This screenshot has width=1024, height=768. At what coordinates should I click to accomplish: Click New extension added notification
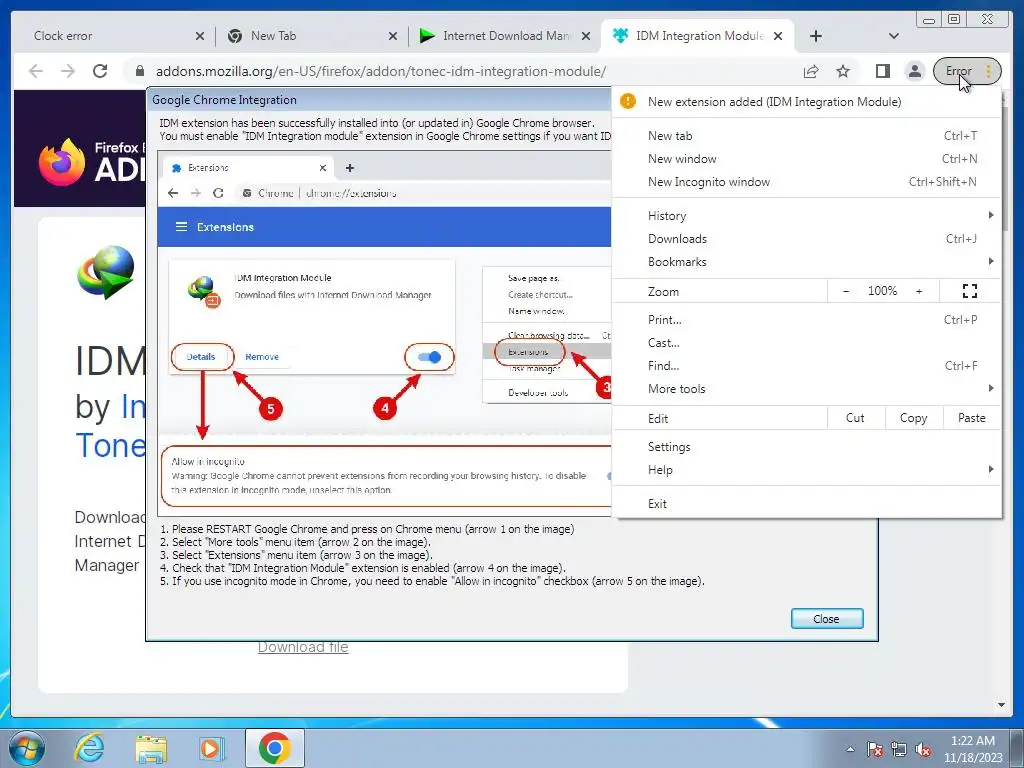coord(806,102)
